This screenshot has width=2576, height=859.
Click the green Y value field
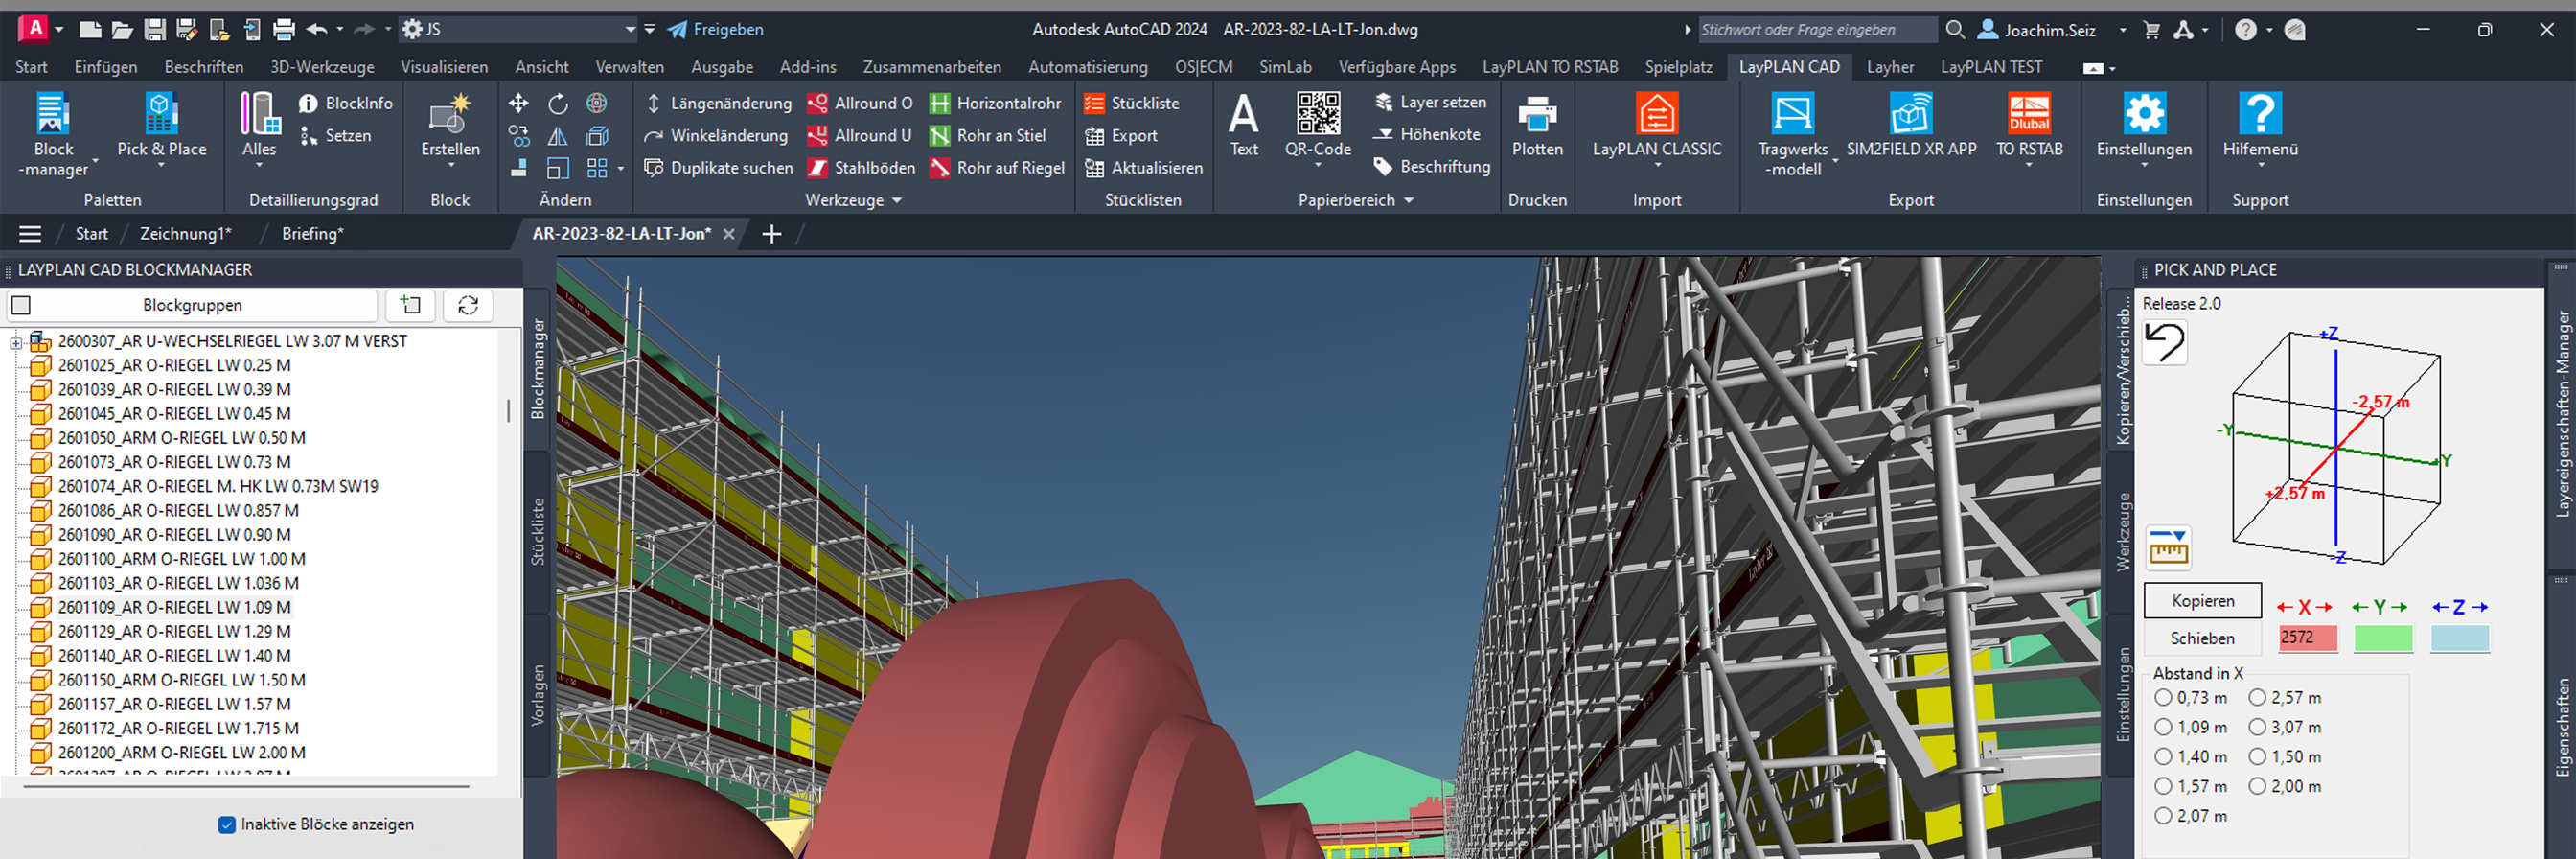pyautogui.click(x=2383, y=638)
